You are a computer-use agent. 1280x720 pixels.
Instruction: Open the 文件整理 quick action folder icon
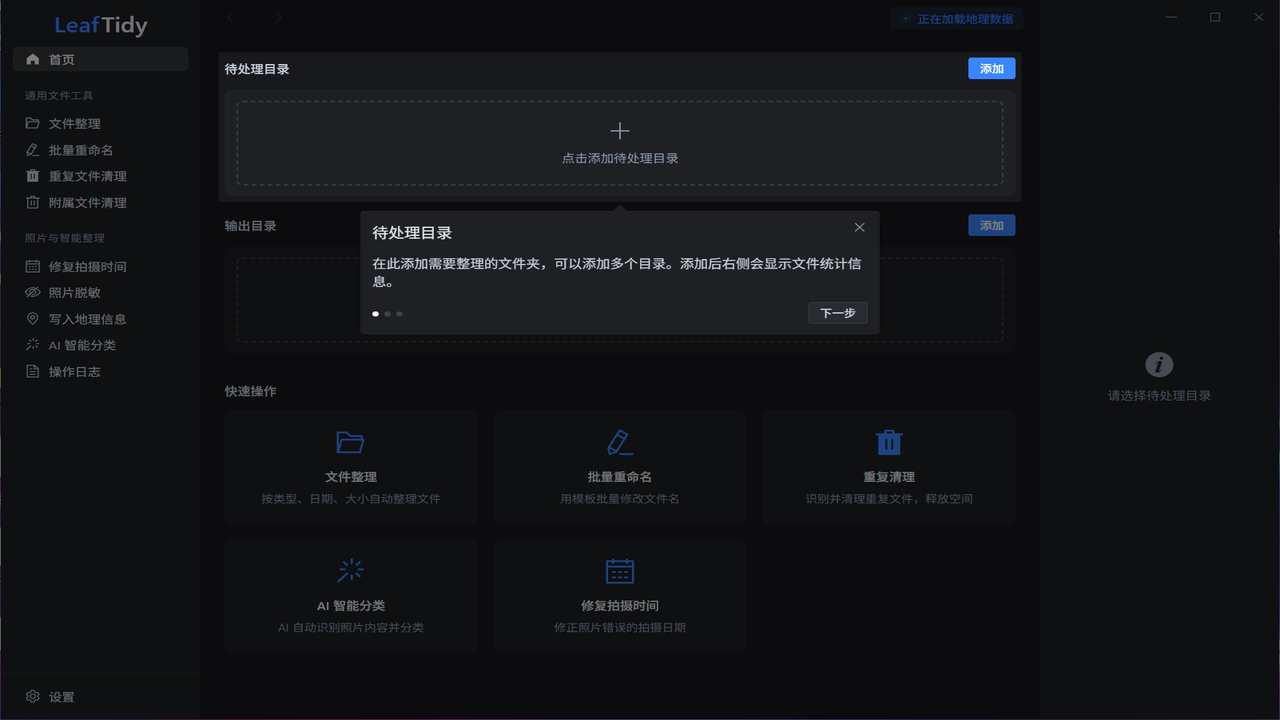(350, 442)
